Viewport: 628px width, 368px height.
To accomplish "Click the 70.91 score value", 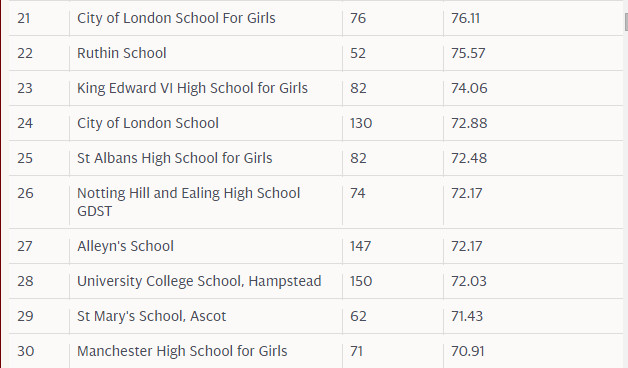I will click(x=467, y=351).
